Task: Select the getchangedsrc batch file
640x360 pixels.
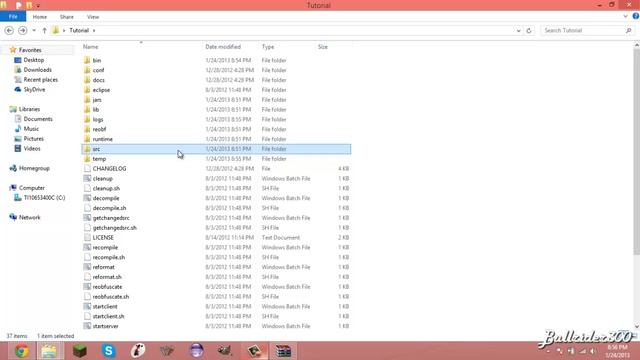Action: click(x=216, y=218)
